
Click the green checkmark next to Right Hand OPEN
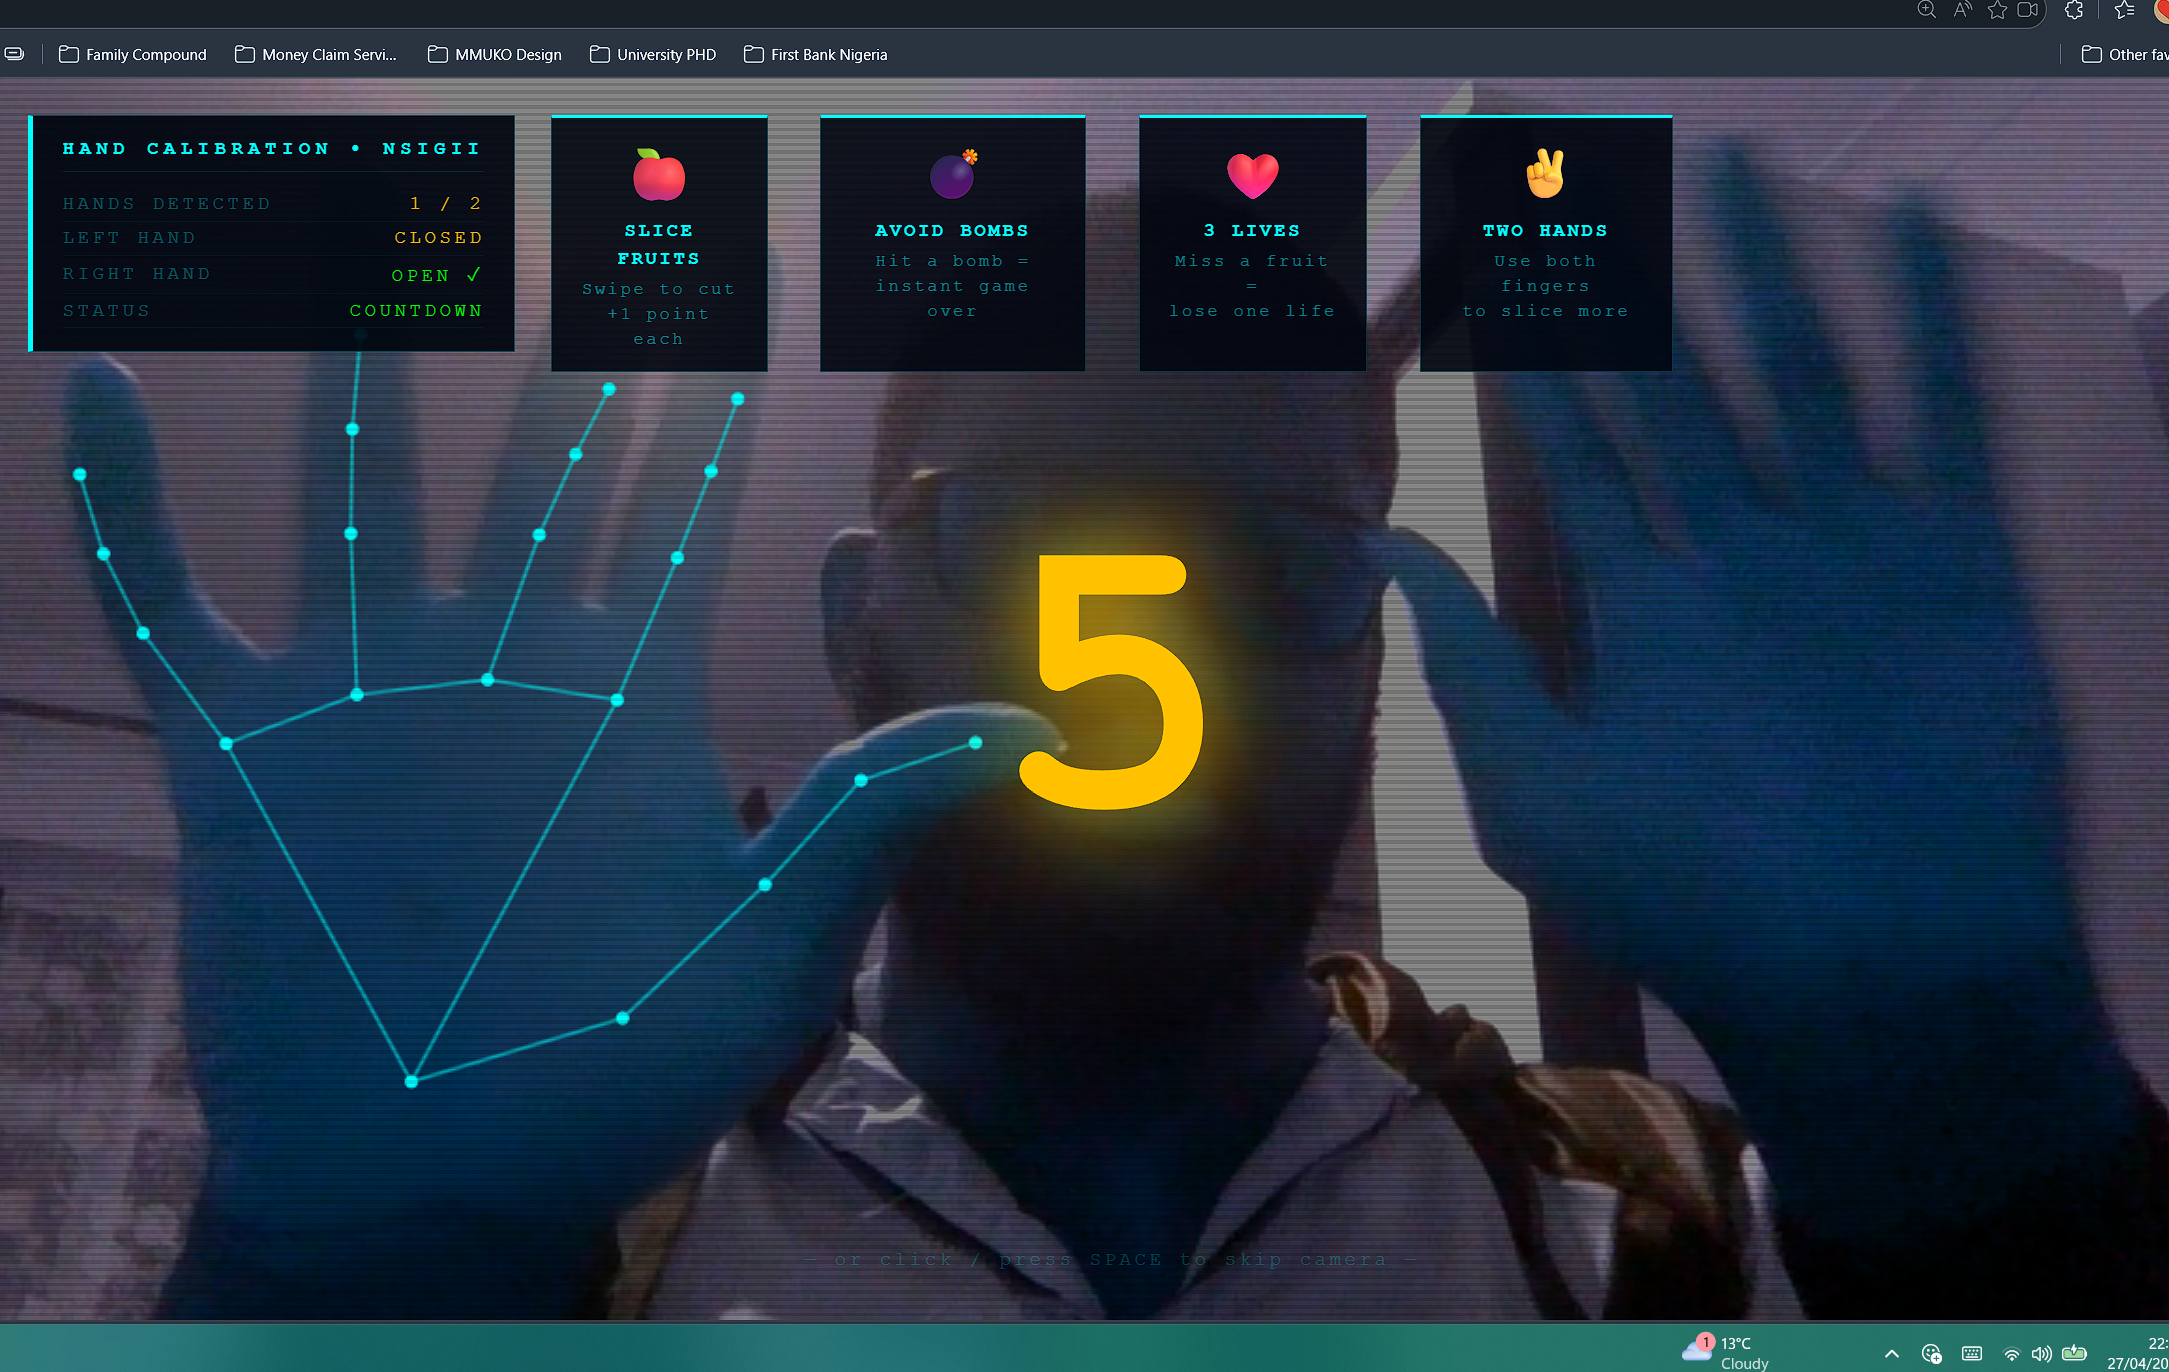pyautogui.click(x=474, y=274)
